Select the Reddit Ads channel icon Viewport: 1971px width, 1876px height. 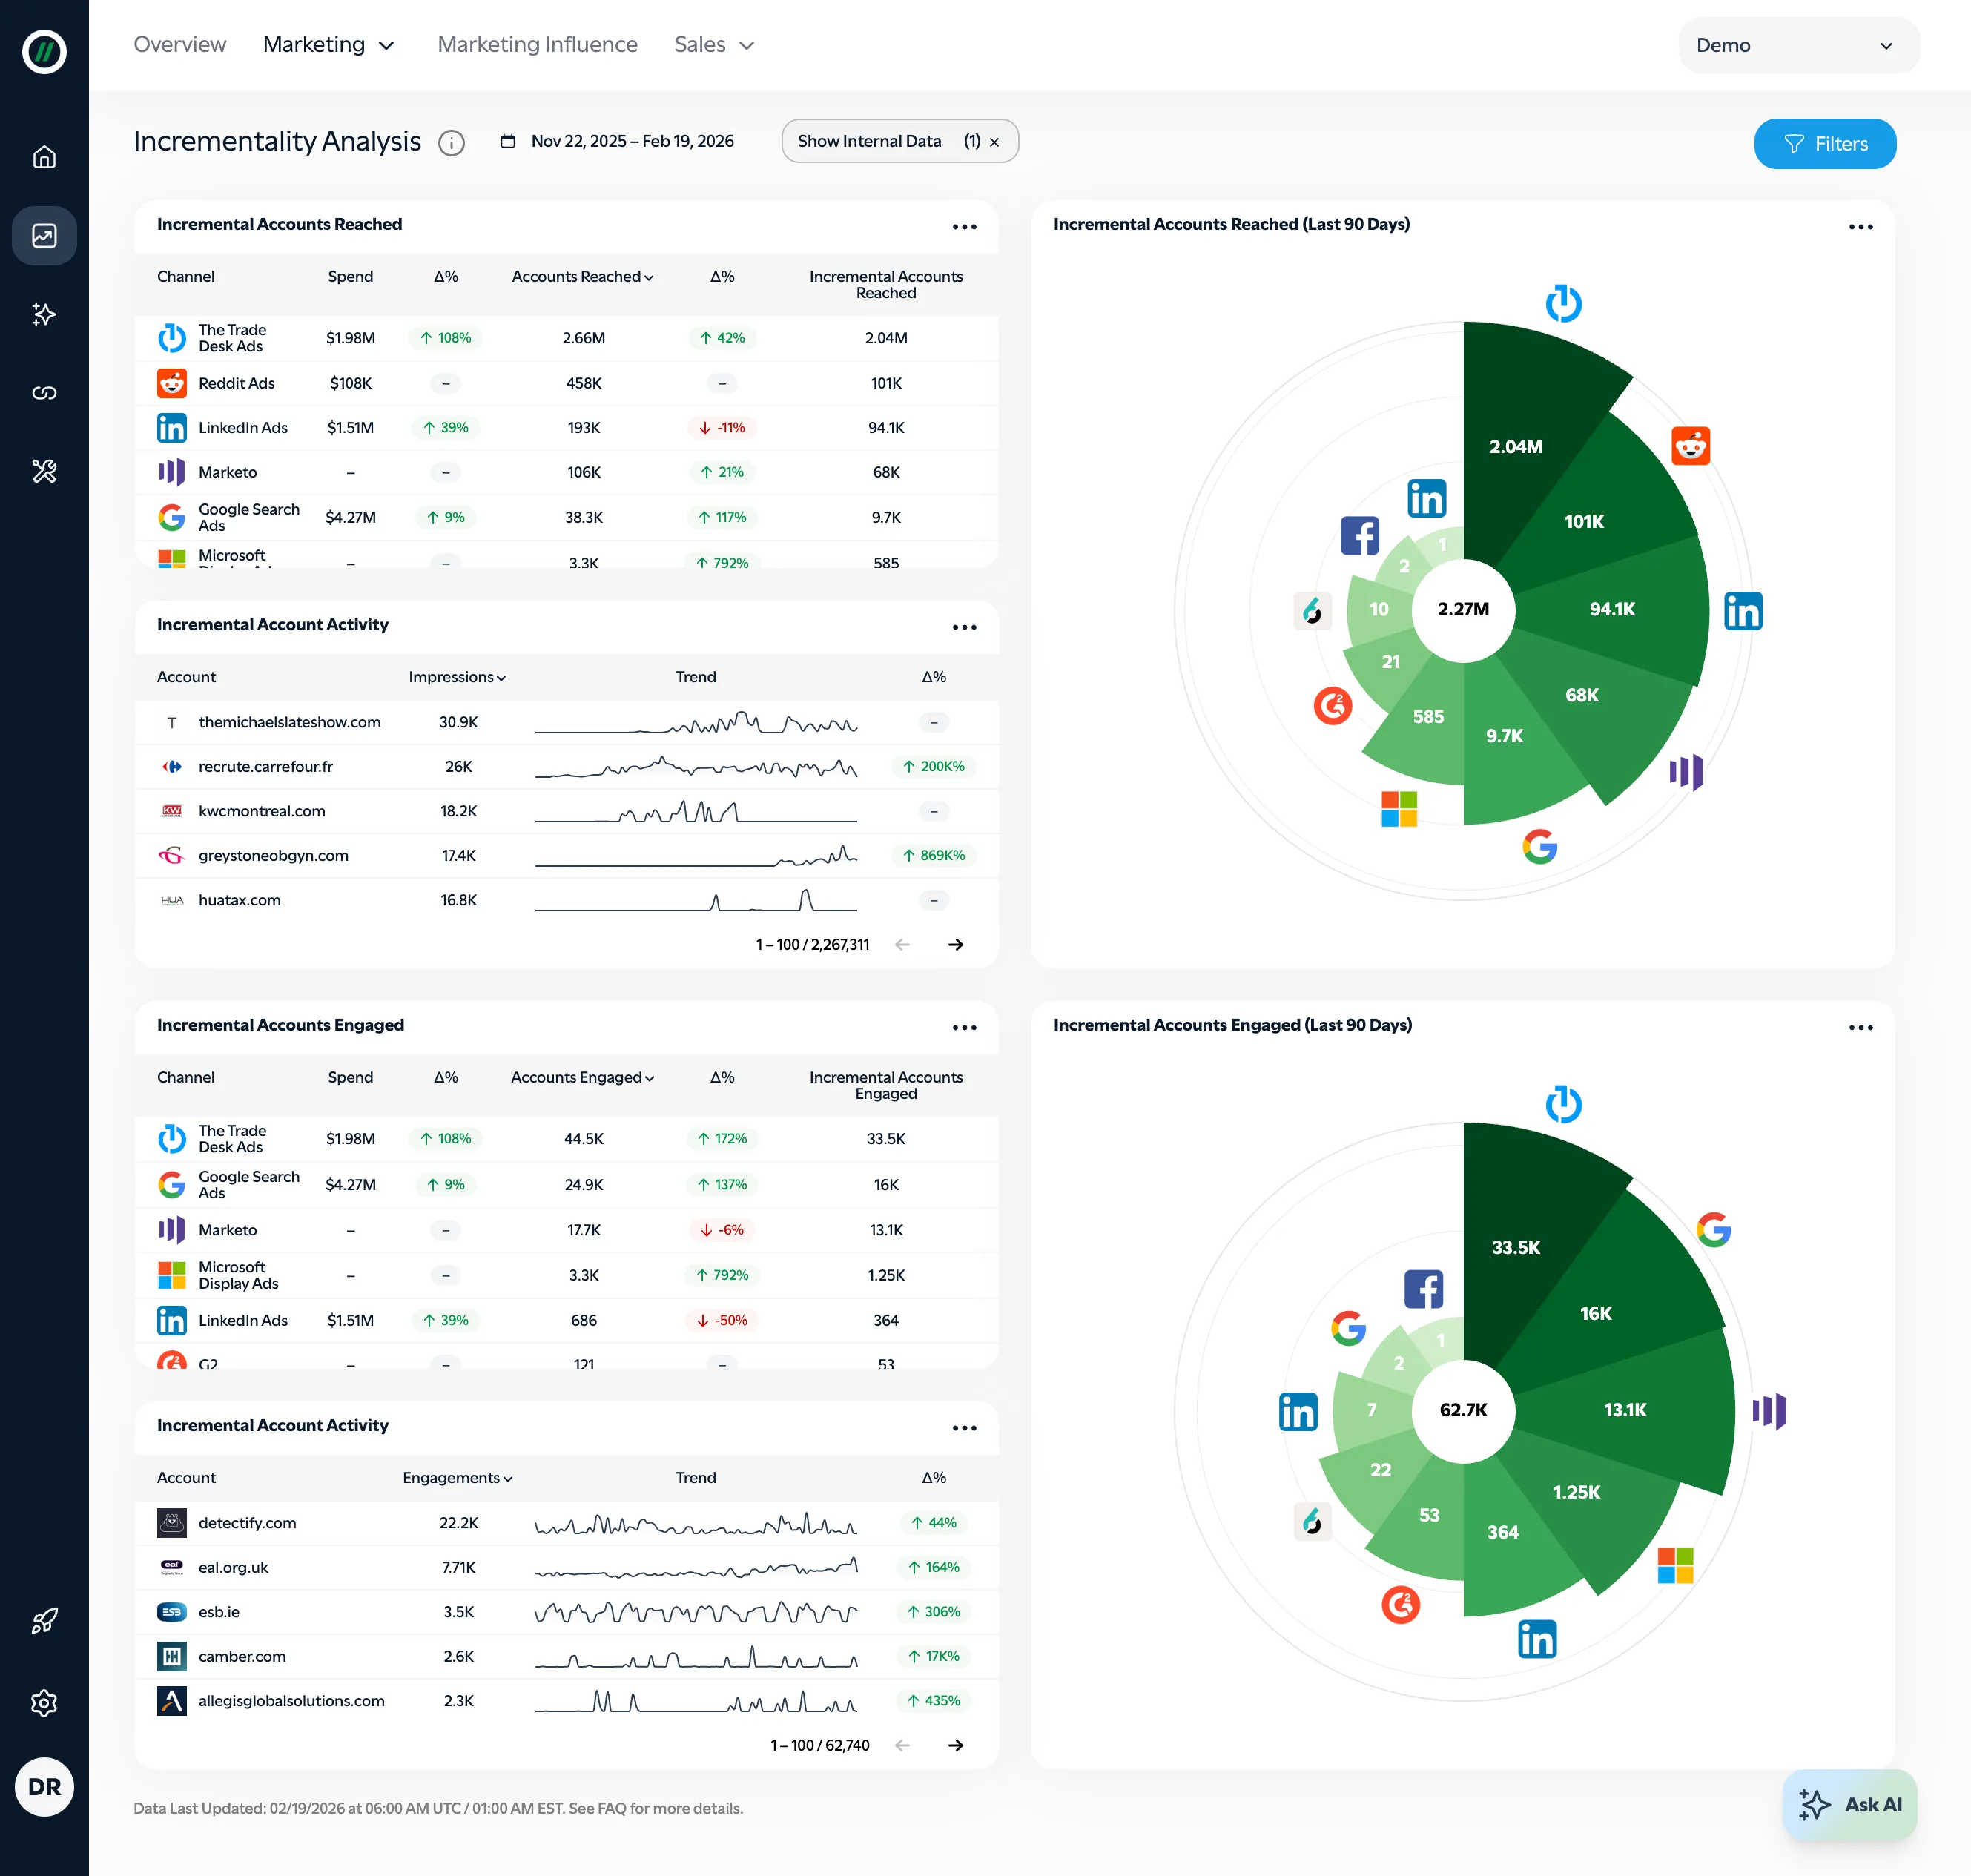[172, 383]
